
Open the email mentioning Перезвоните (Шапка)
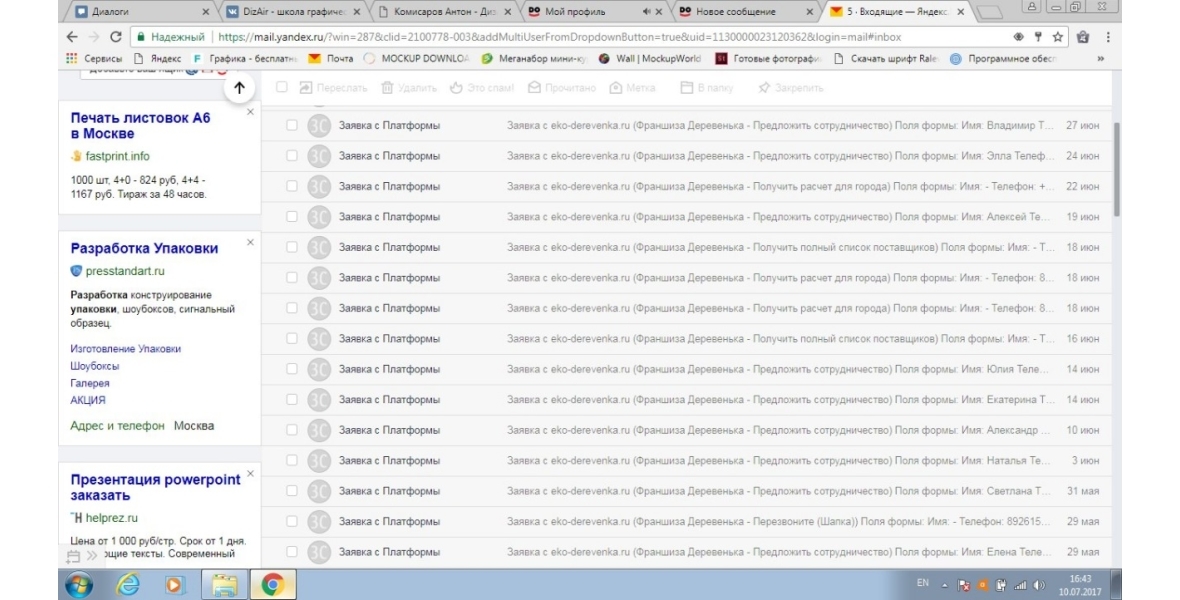686,522
